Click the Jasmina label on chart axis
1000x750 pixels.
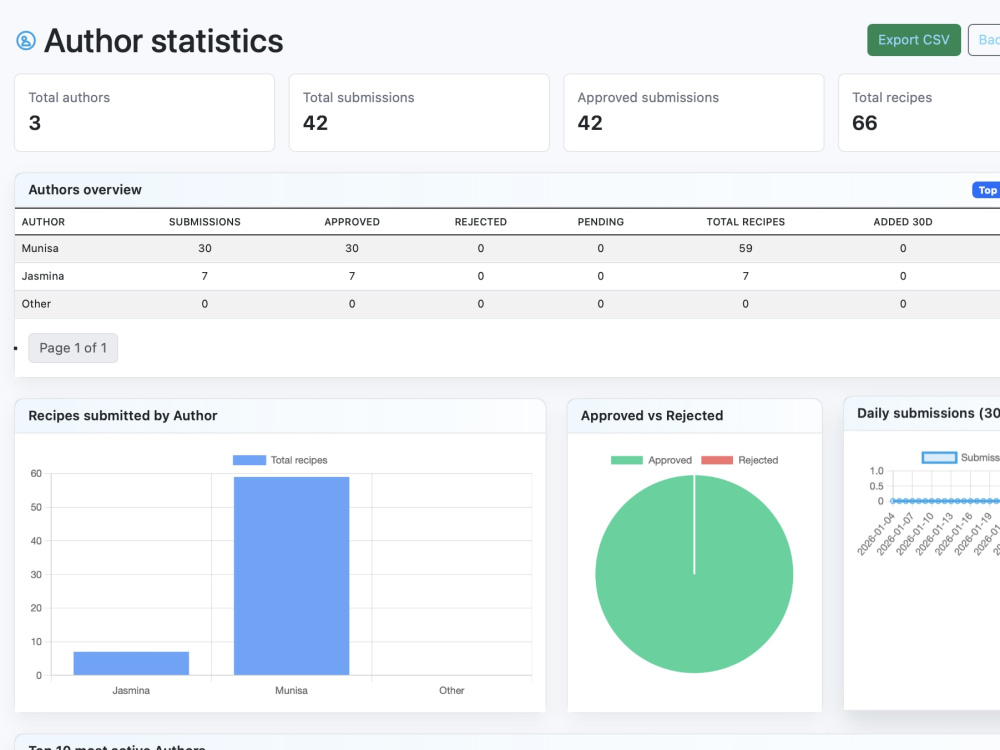point(131,691)
